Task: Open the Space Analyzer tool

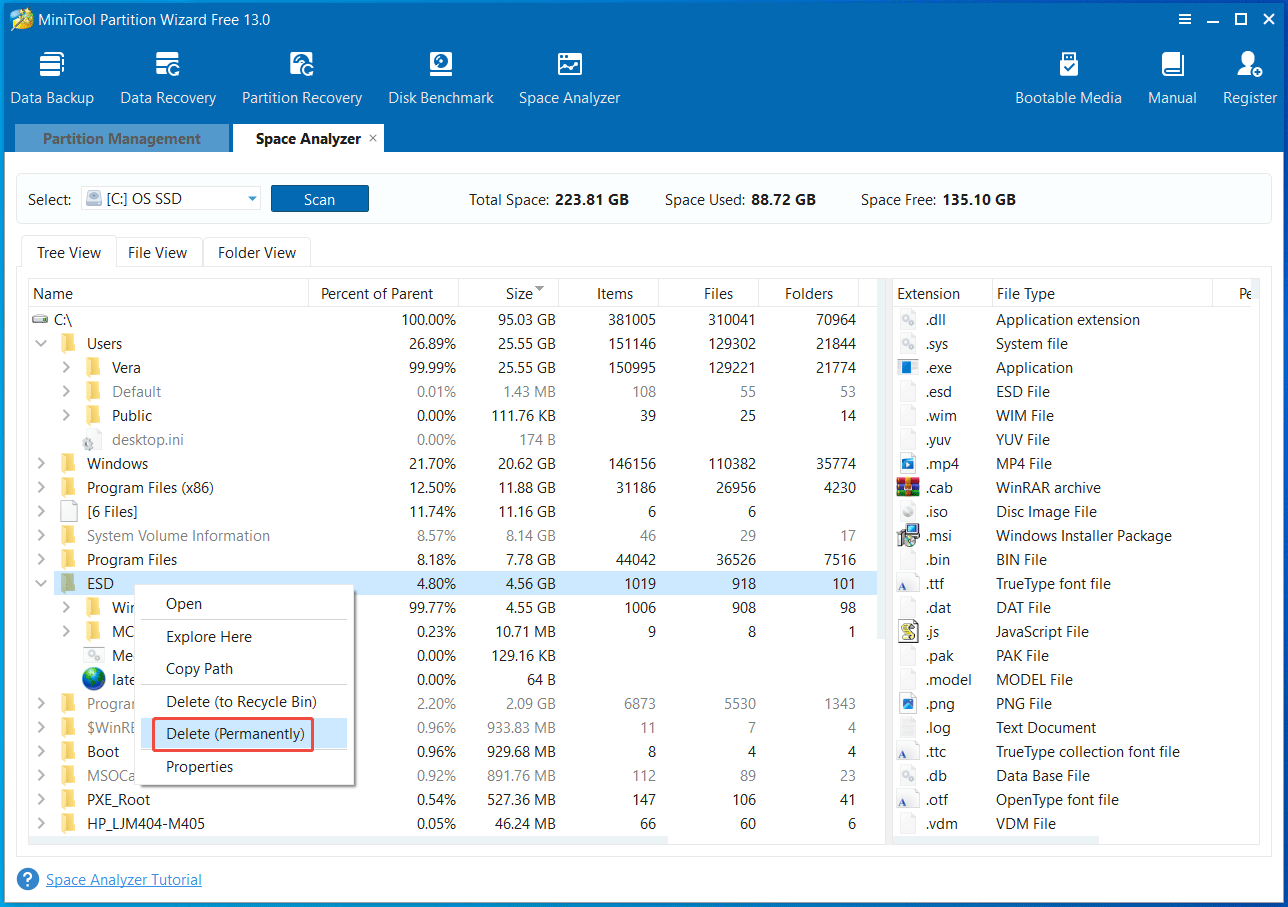Action: click(569, 75)
